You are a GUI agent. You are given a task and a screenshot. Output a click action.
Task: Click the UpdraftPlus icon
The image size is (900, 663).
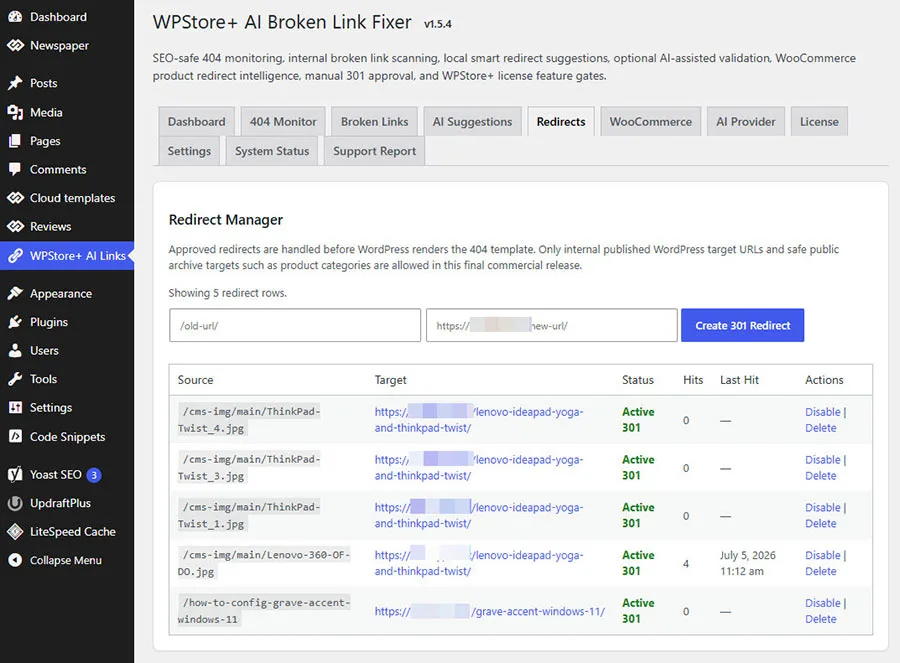tap(15, 503)
